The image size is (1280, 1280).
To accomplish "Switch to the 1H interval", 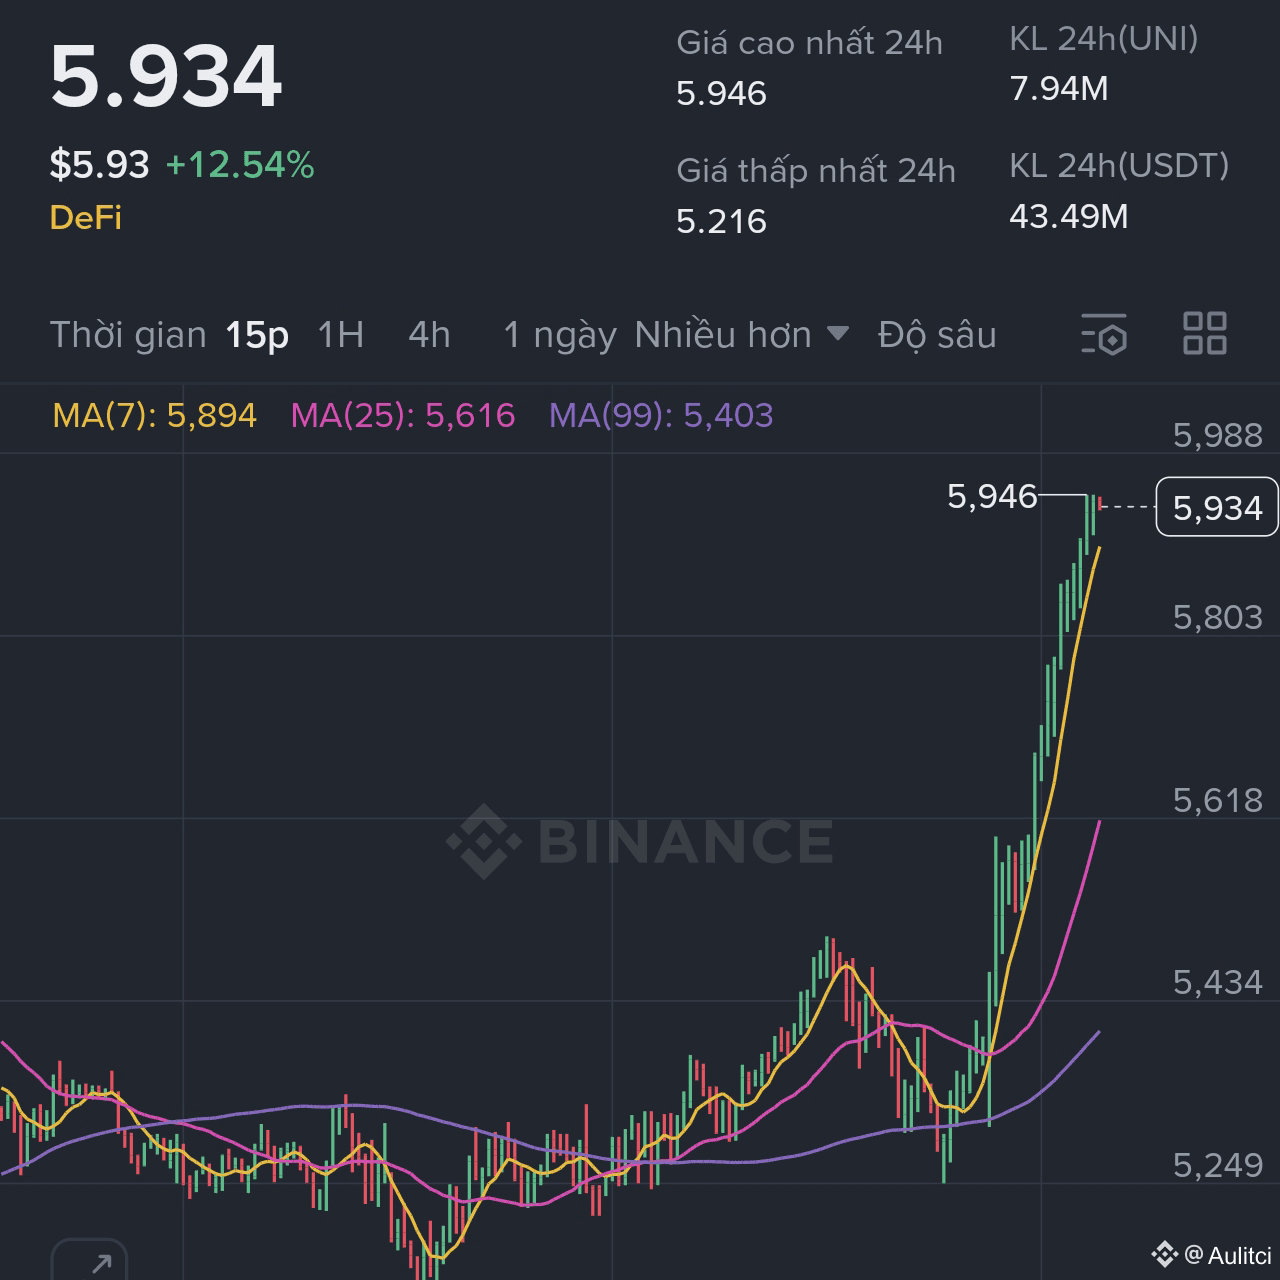I will pyautogui.click(x=341, y=335).
